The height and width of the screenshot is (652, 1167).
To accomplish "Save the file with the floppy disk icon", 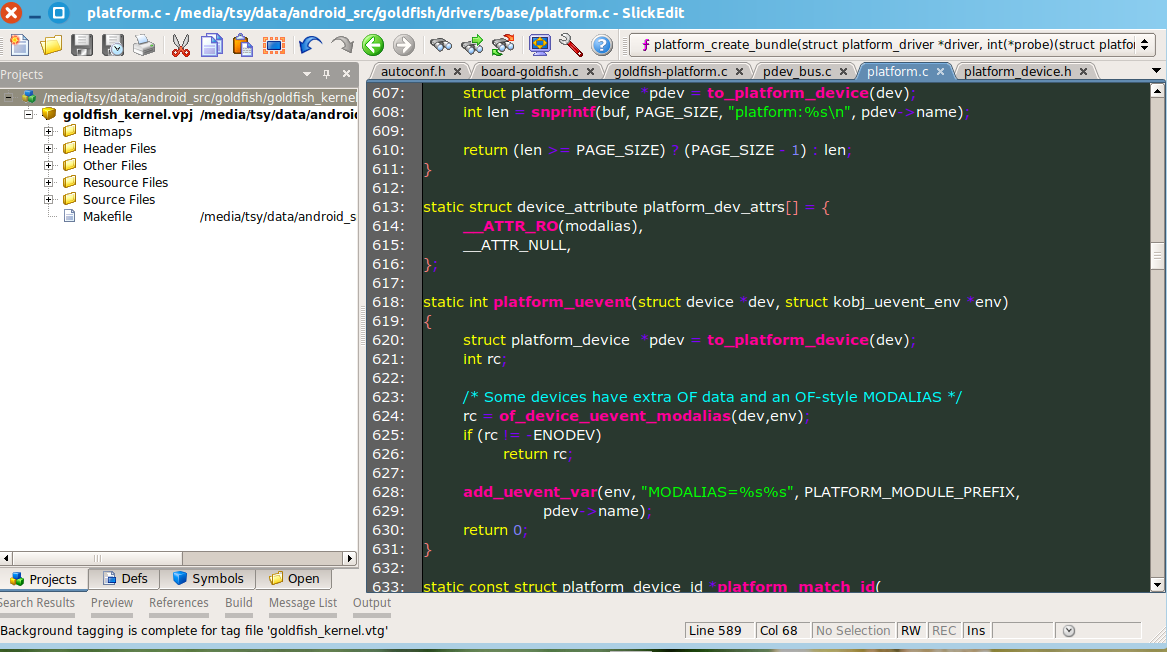I will pyautogui.click(x=82, y=45).
